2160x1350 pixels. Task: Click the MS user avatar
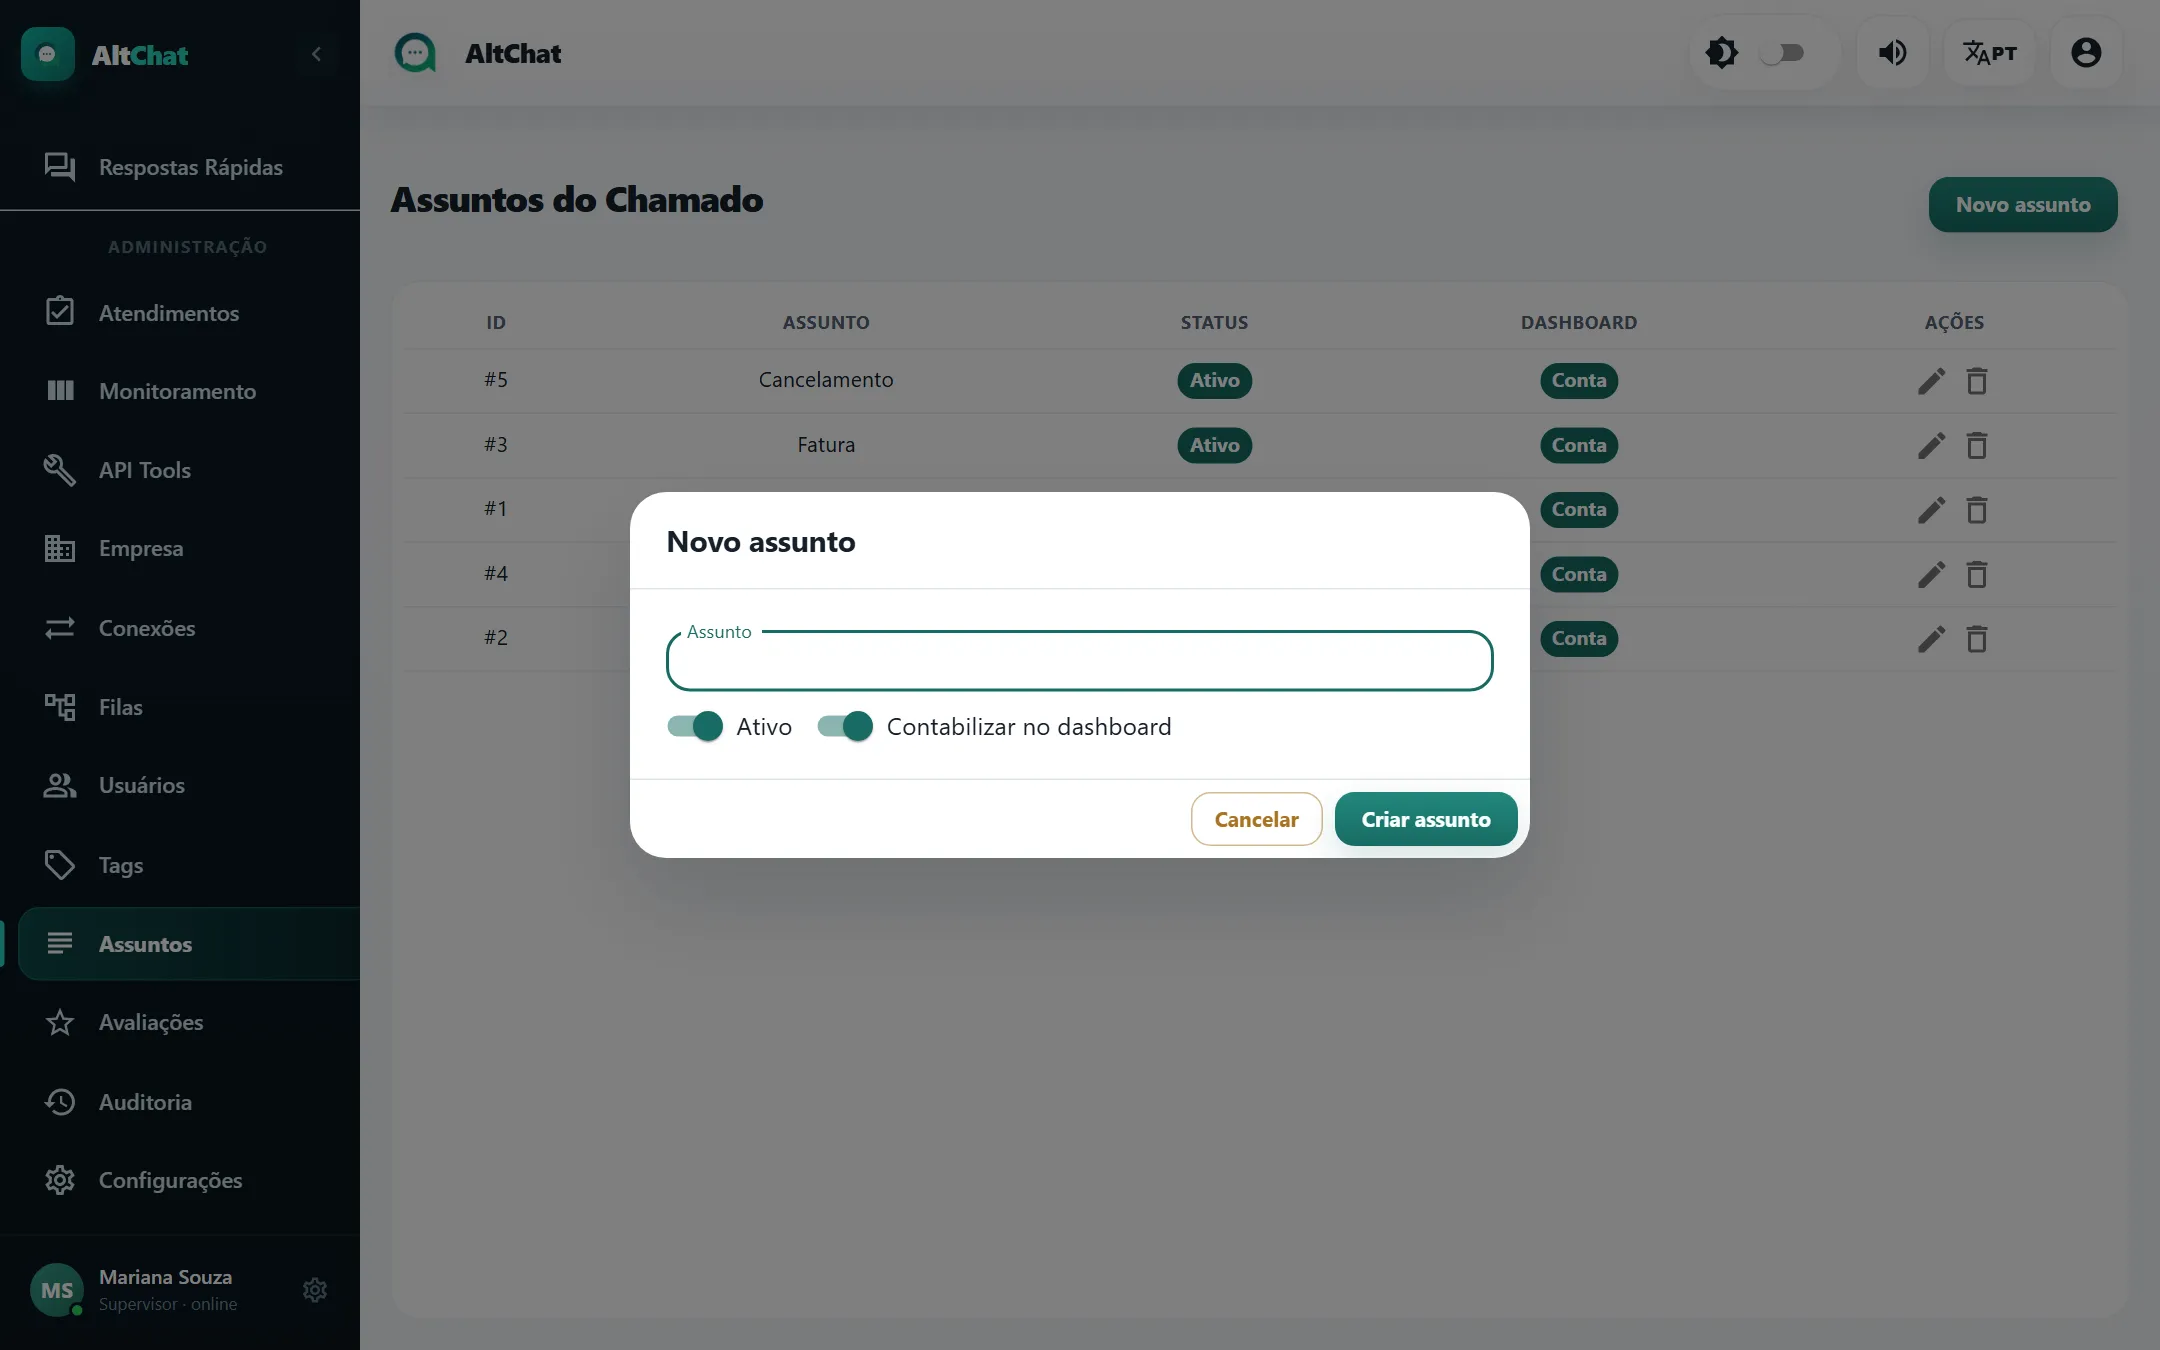(57, 1290)
